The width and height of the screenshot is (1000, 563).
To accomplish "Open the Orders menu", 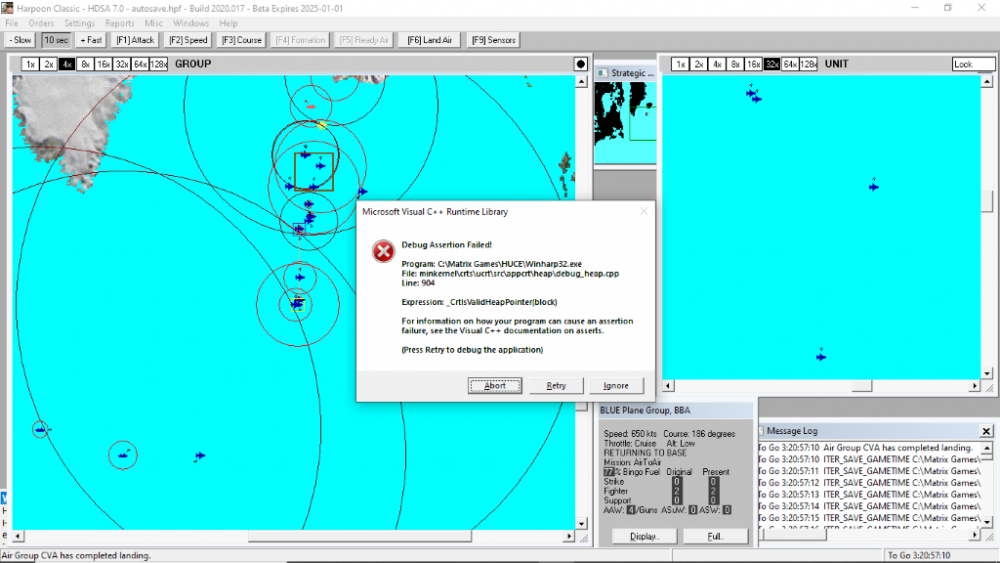I will (x=41, y=23).
